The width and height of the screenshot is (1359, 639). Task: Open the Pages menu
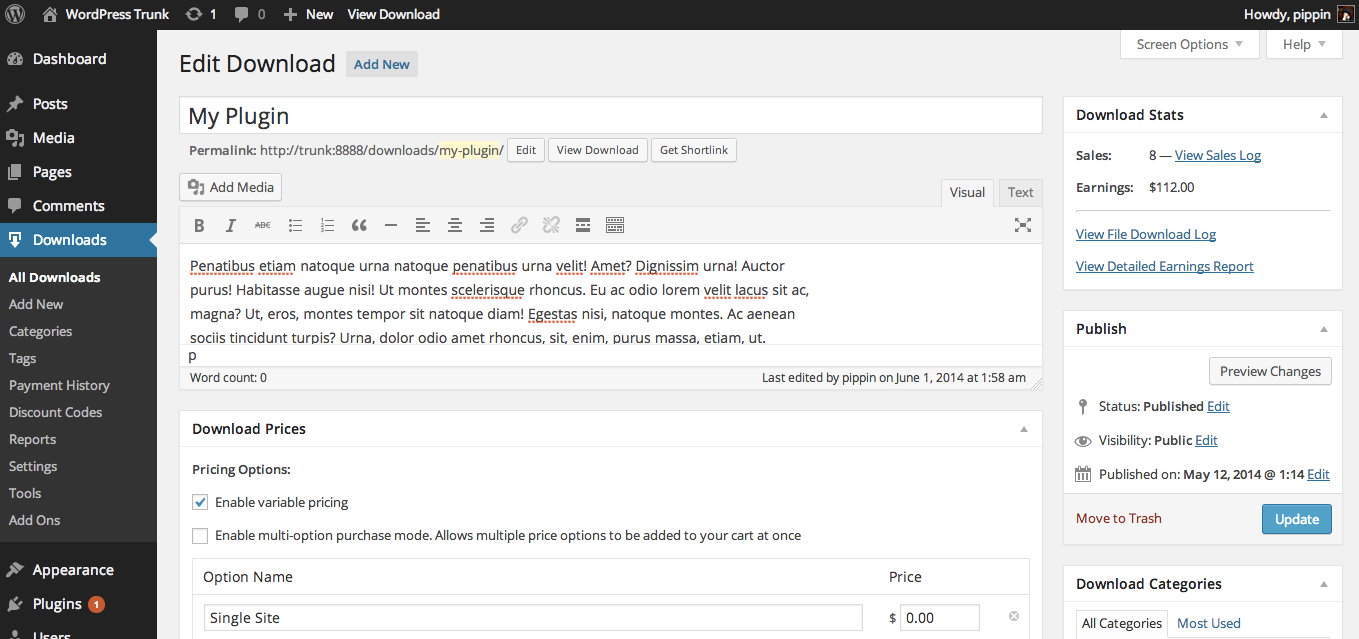coord(78,172)
